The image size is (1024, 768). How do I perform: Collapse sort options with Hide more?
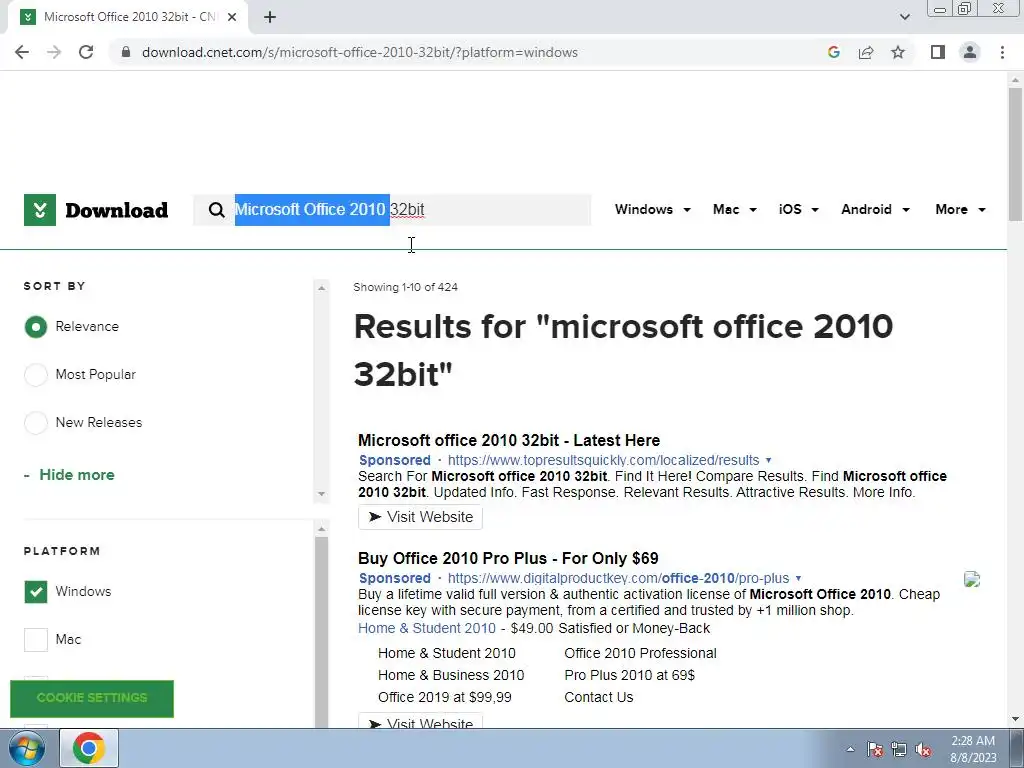tap(69, 475)
